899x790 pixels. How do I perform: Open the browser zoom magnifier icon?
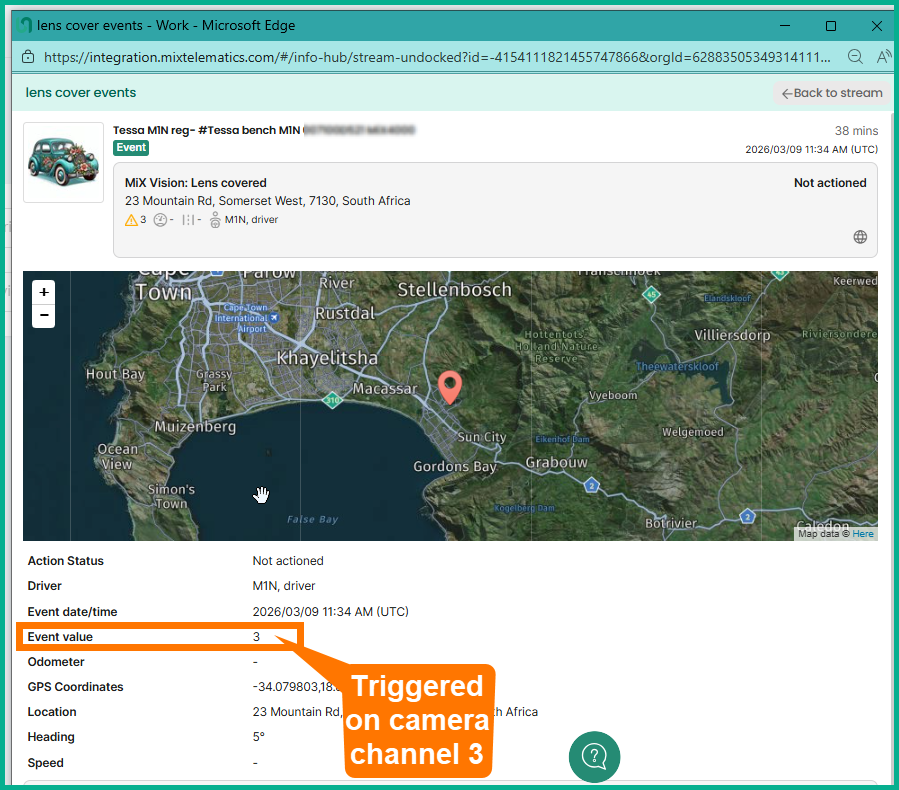(x=855, y=57)
